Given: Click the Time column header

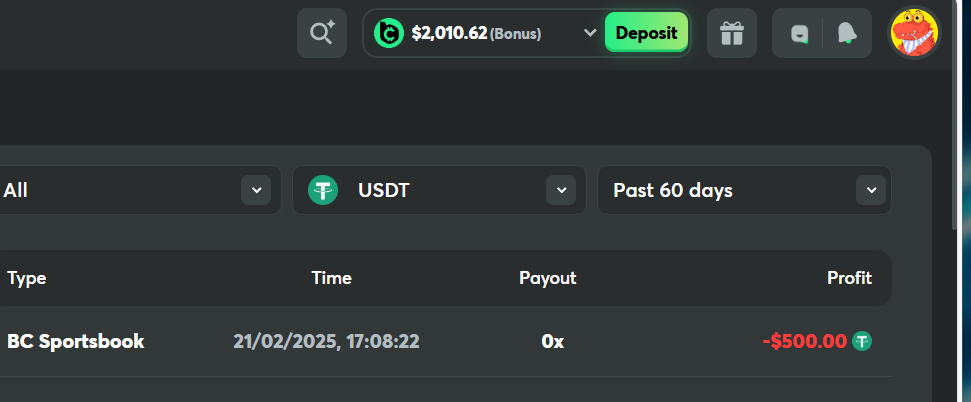Looking at the screenshot, I should pos(331,278).
